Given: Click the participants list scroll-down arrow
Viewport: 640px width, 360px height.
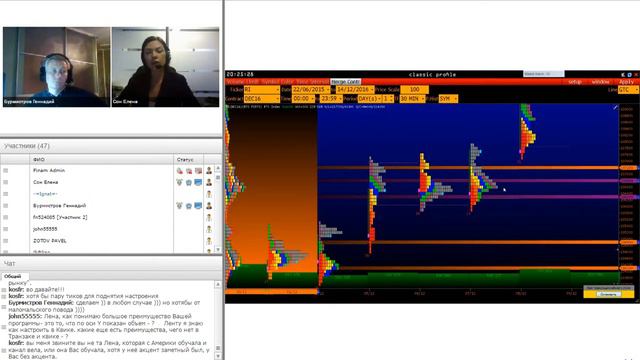Looking at the screenshot, I should 218,249.
